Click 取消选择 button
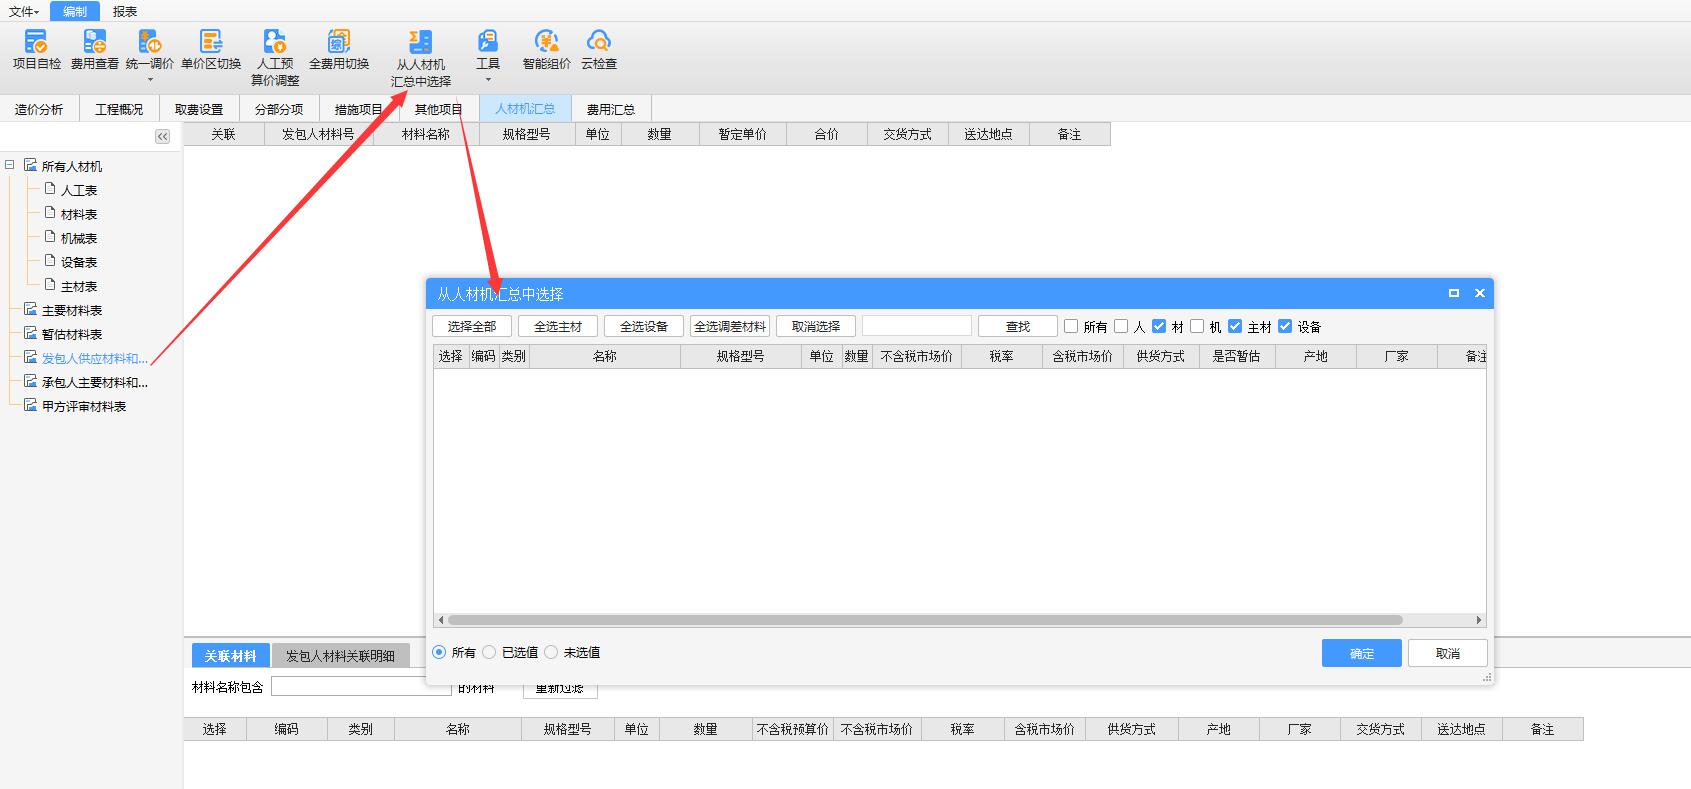This screenshot has width=1691, height=789. click(816, 326)
